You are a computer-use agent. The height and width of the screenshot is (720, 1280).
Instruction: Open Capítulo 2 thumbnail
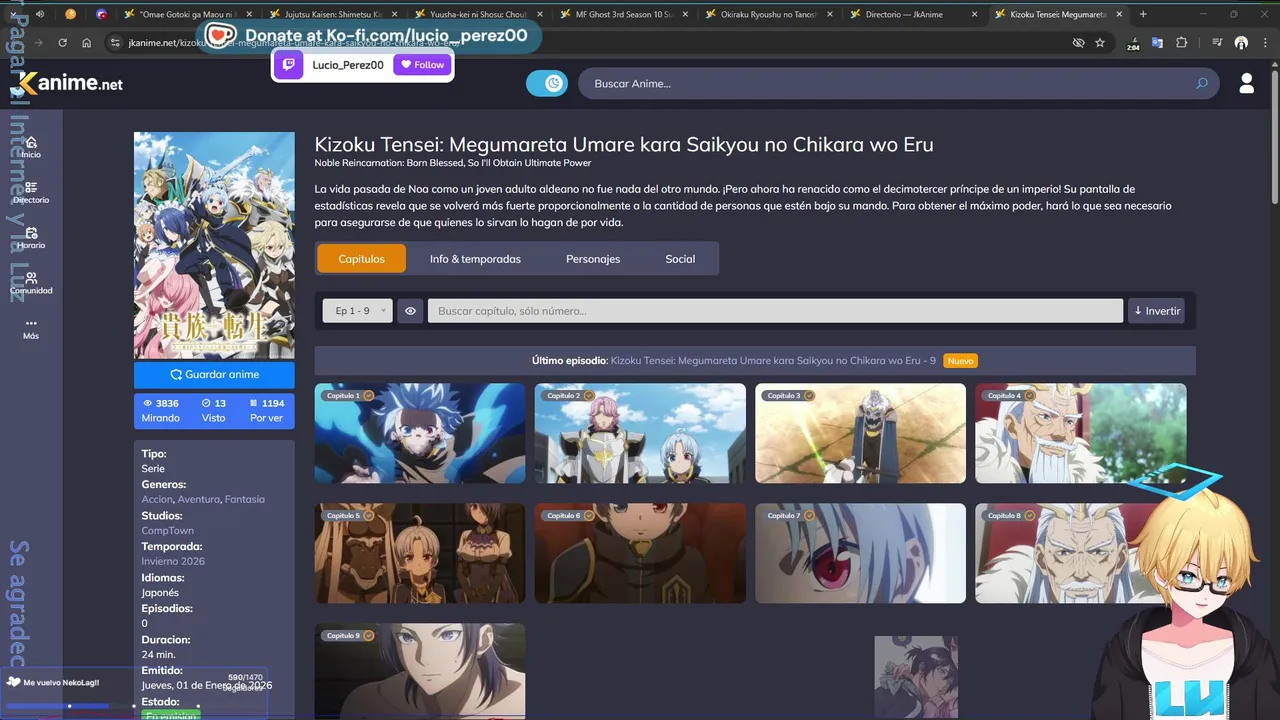(640, 433)
